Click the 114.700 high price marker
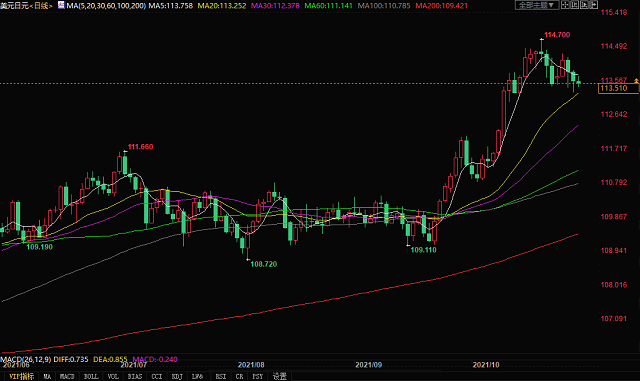Screen dimensions: 640x381 (x=557, y=35)
